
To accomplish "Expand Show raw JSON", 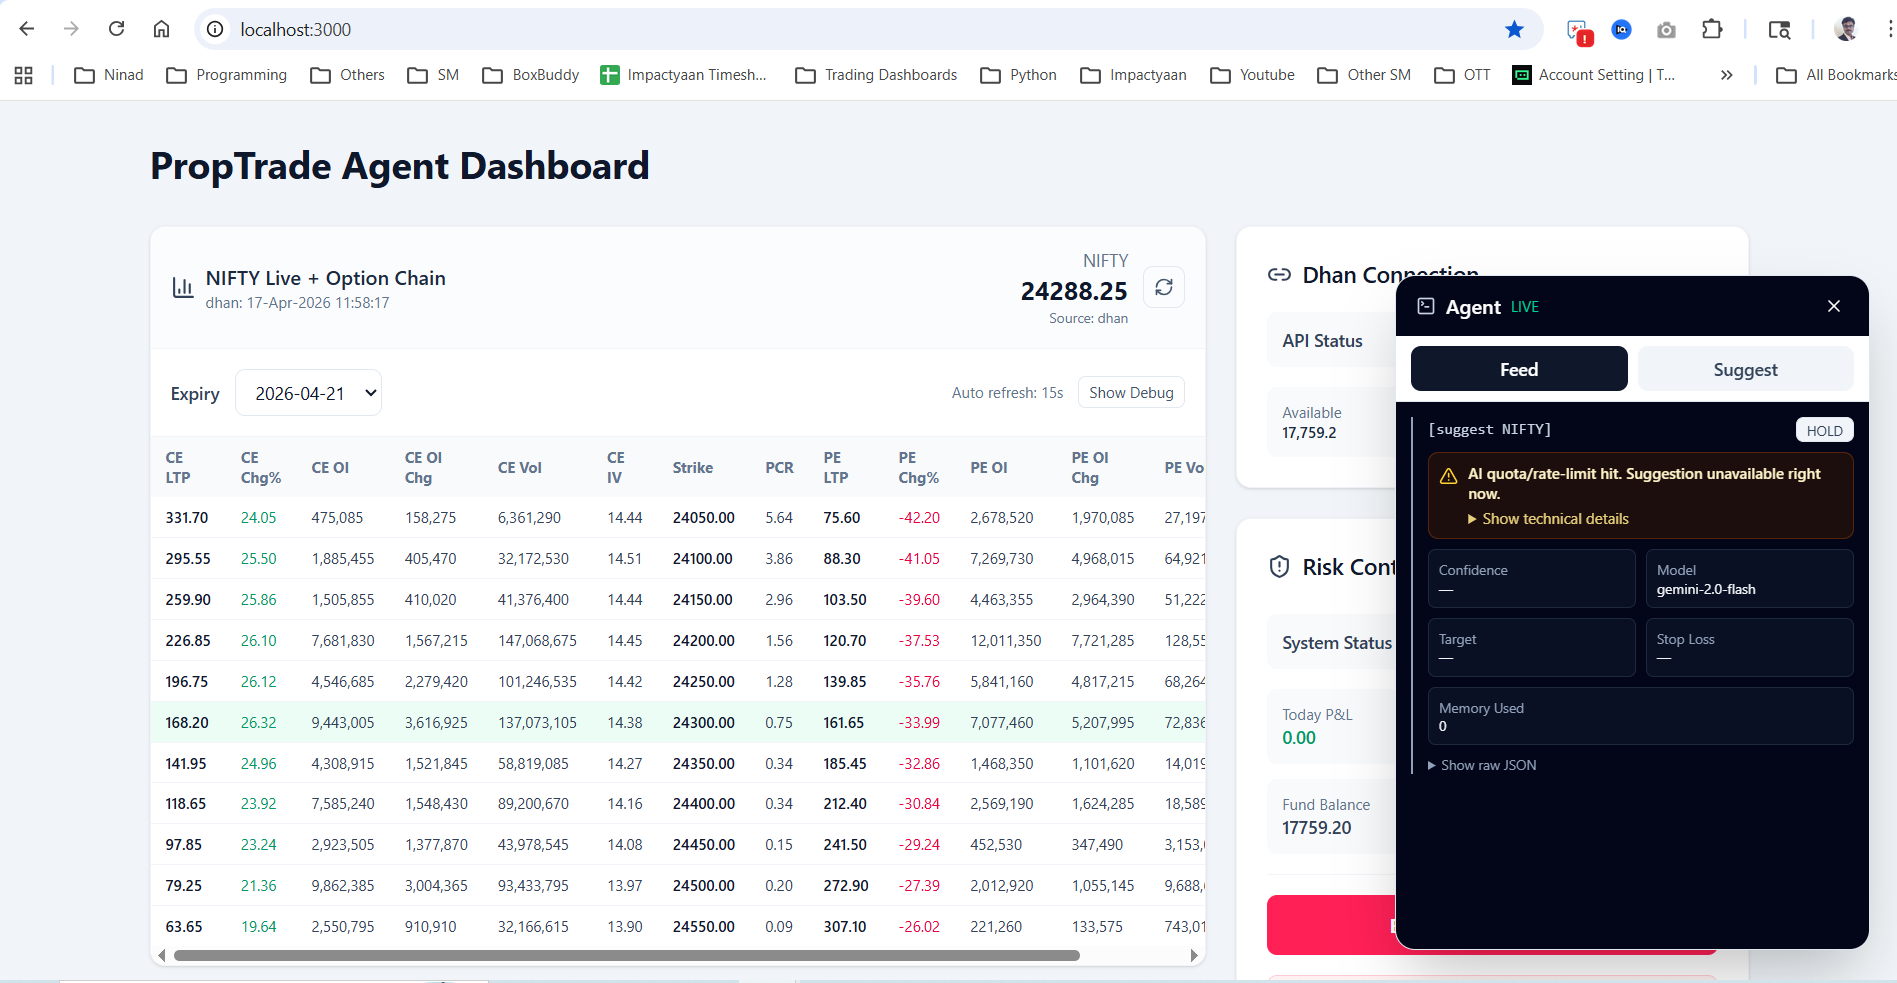I will coord(1482,764).
